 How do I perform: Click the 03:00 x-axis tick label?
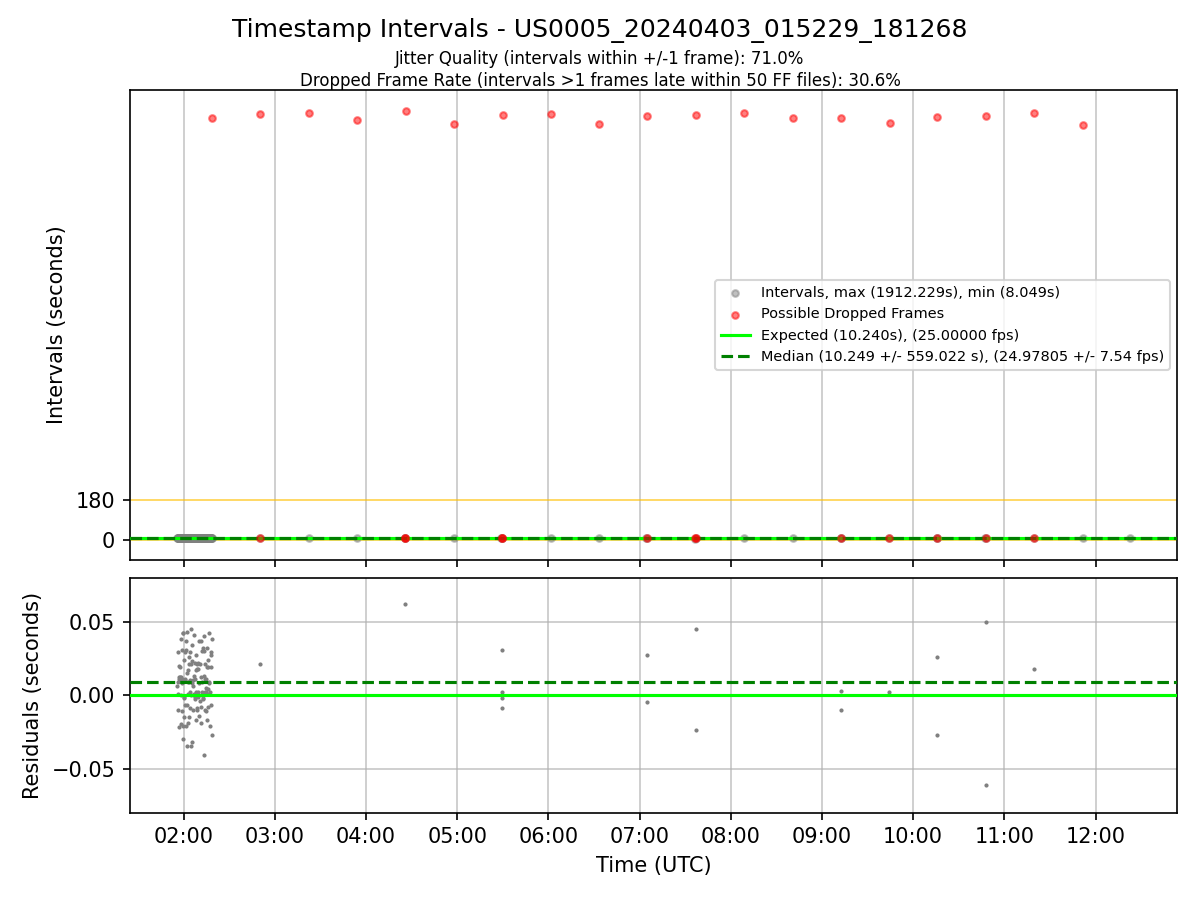(275, 834)
